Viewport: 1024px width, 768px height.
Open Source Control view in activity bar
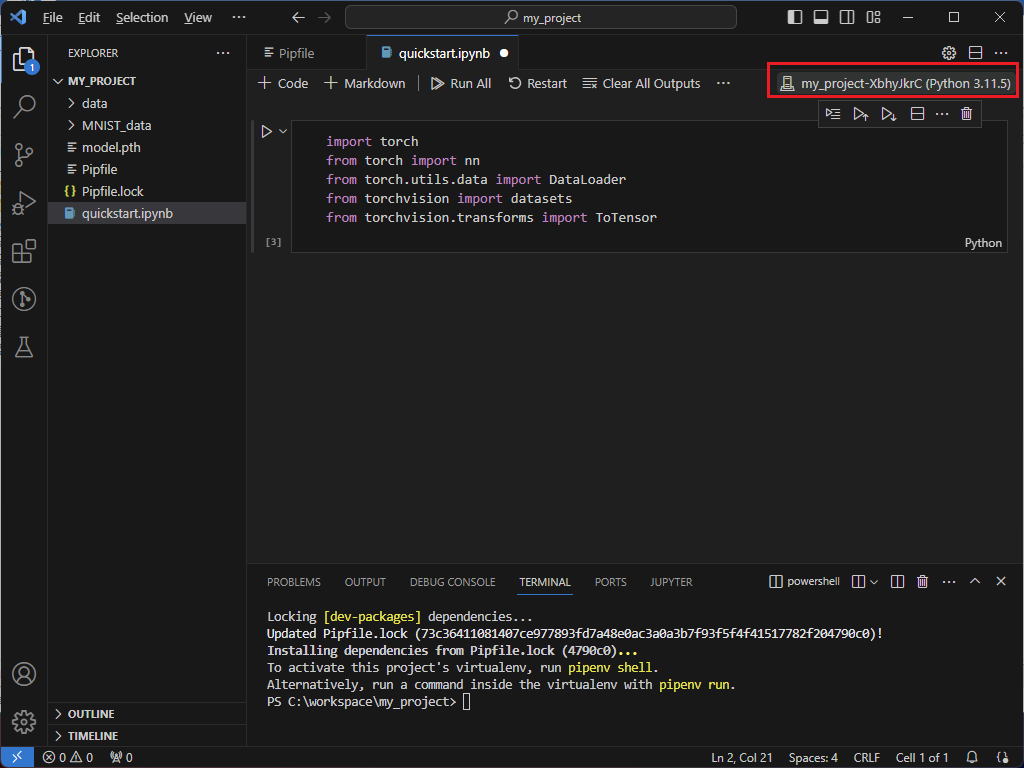24,155
